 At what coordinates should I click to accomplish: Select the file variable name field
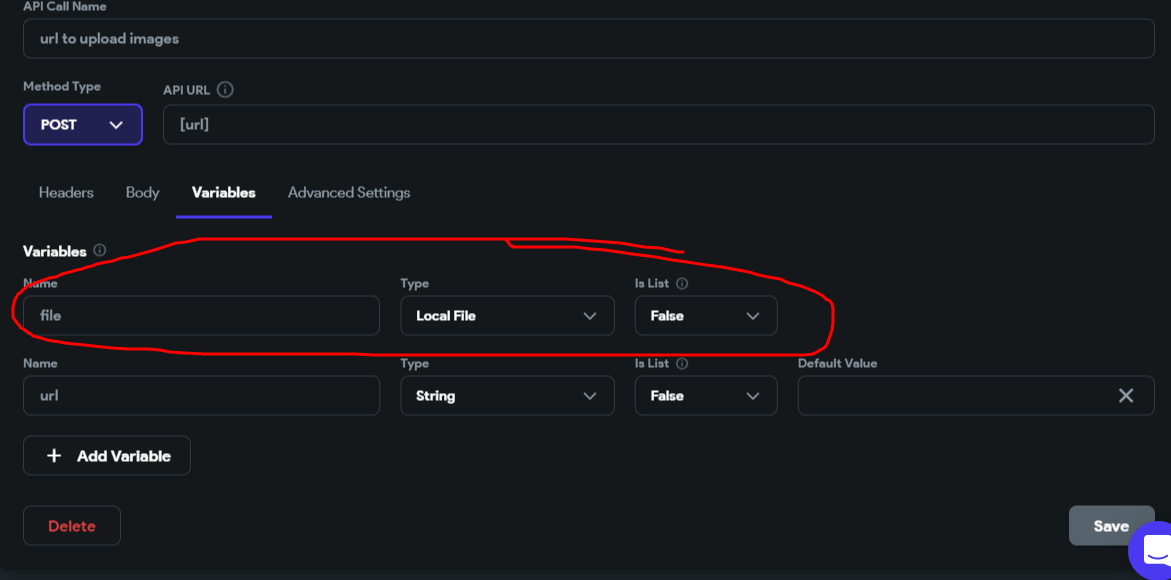200,315
